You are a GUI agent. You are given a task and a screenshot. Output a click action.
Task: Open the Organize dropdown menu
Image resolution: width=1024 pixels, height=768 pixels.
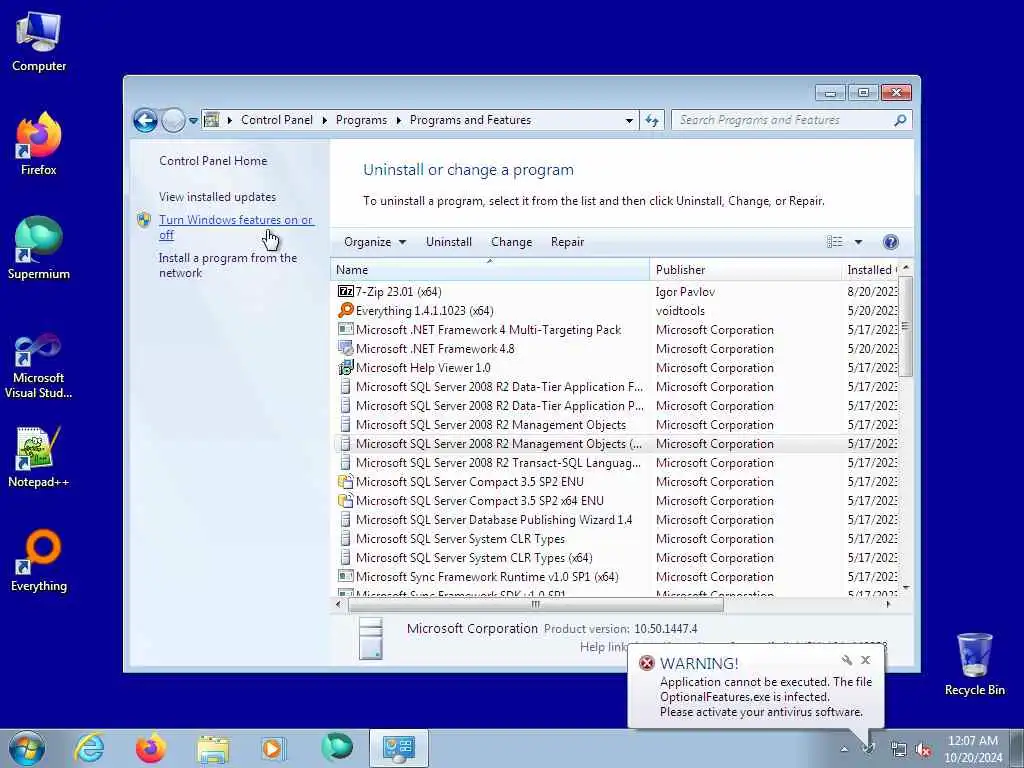click(375, 242)
